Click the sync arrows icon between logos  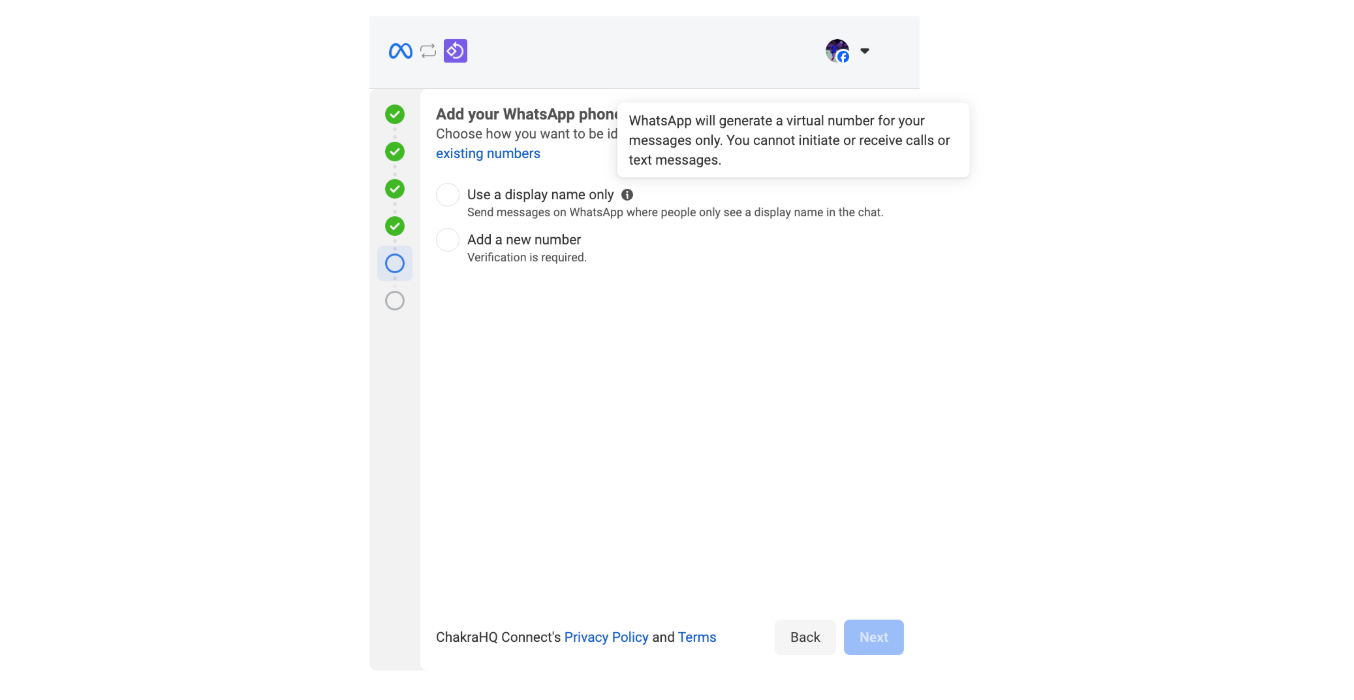click(x=428, y=51)
